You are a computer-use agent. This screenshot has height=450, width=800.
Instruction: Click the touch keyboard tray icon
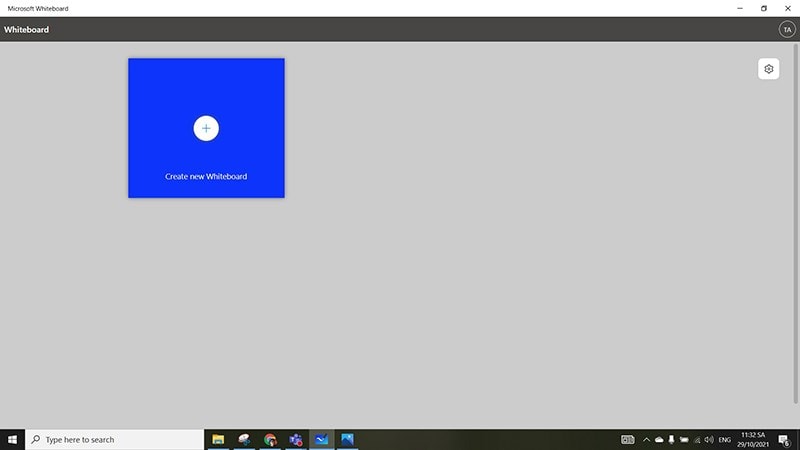(628, 439)
